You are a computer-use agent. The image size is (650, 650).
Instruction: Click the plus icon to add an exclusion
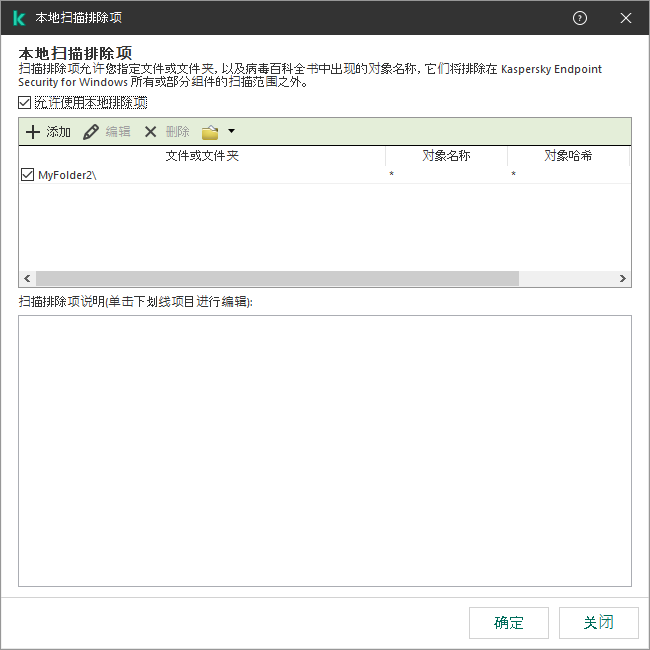tap(33, 132)
